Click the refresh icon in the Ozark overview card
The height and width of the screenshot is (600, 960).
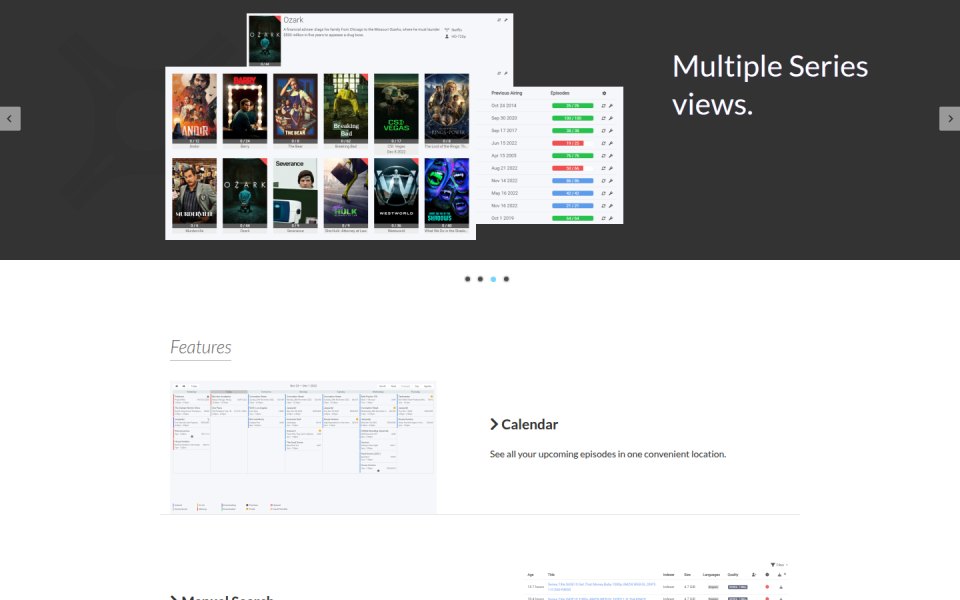(499, 20)
